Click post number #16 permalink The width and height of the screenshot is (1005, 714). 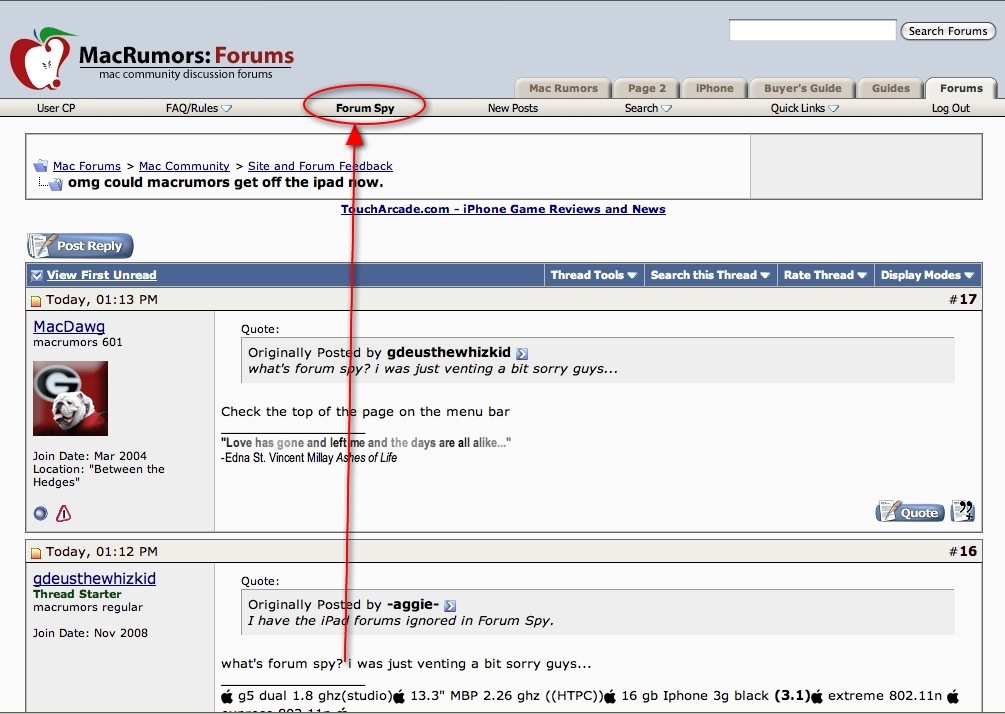968,551
